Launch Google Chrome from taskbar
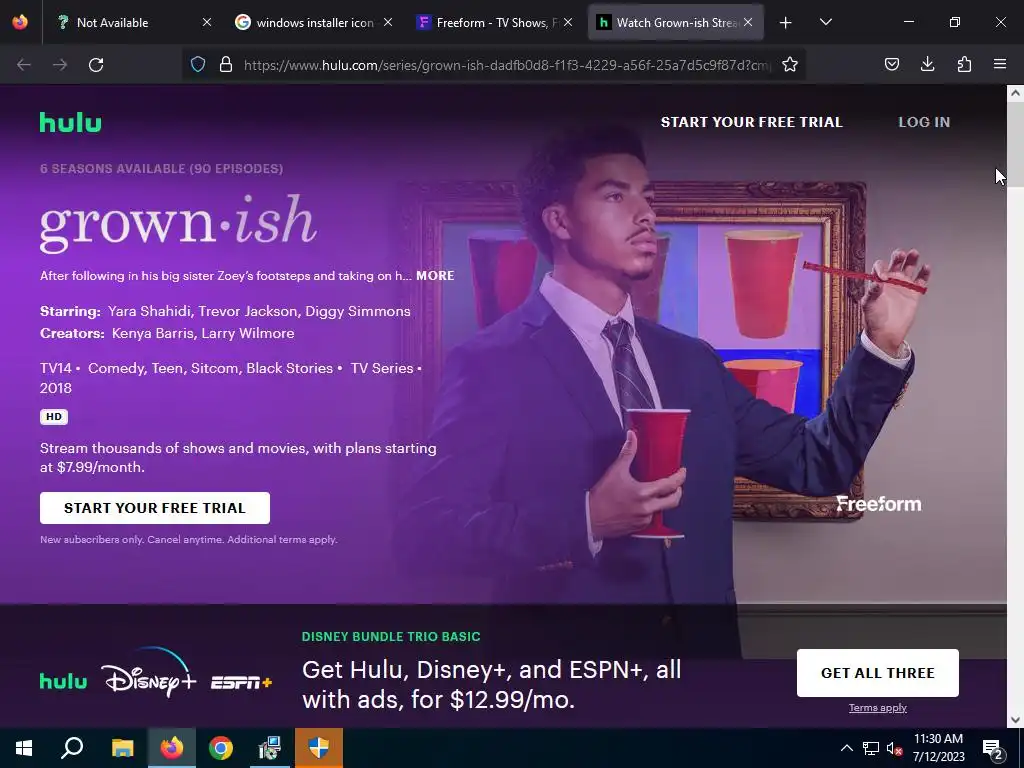 pos(221,748)
